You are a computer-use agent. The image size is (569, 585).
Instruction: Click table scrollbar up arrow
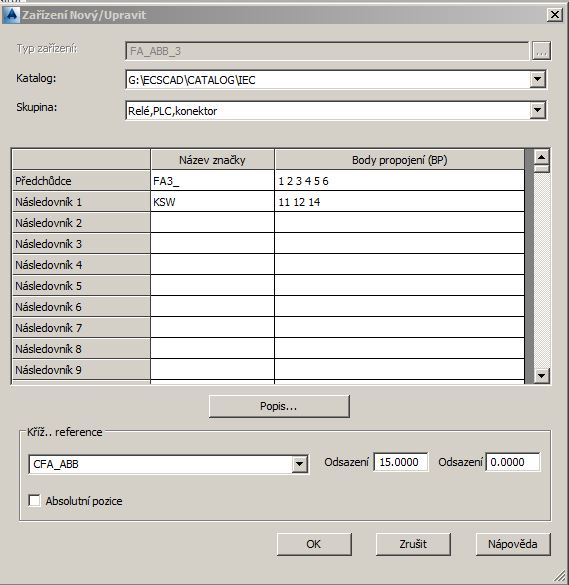click(x=541, y=157)
